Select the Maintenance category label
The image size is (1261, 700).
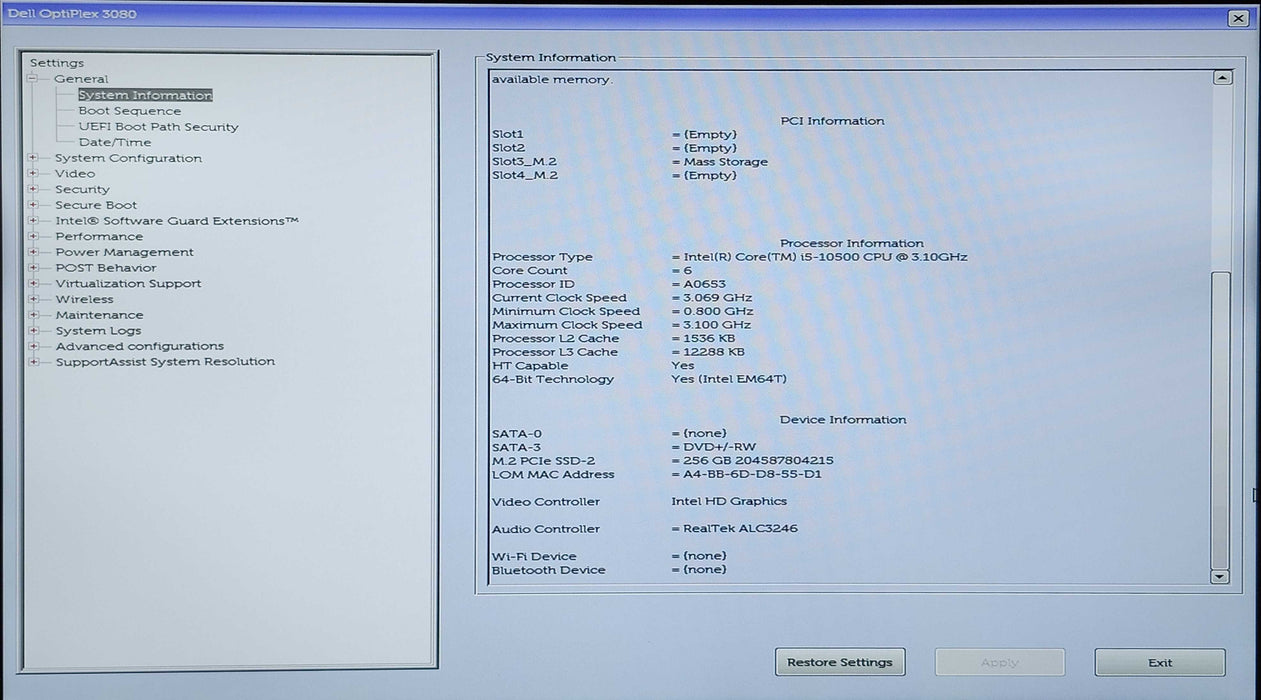[99, 315]
